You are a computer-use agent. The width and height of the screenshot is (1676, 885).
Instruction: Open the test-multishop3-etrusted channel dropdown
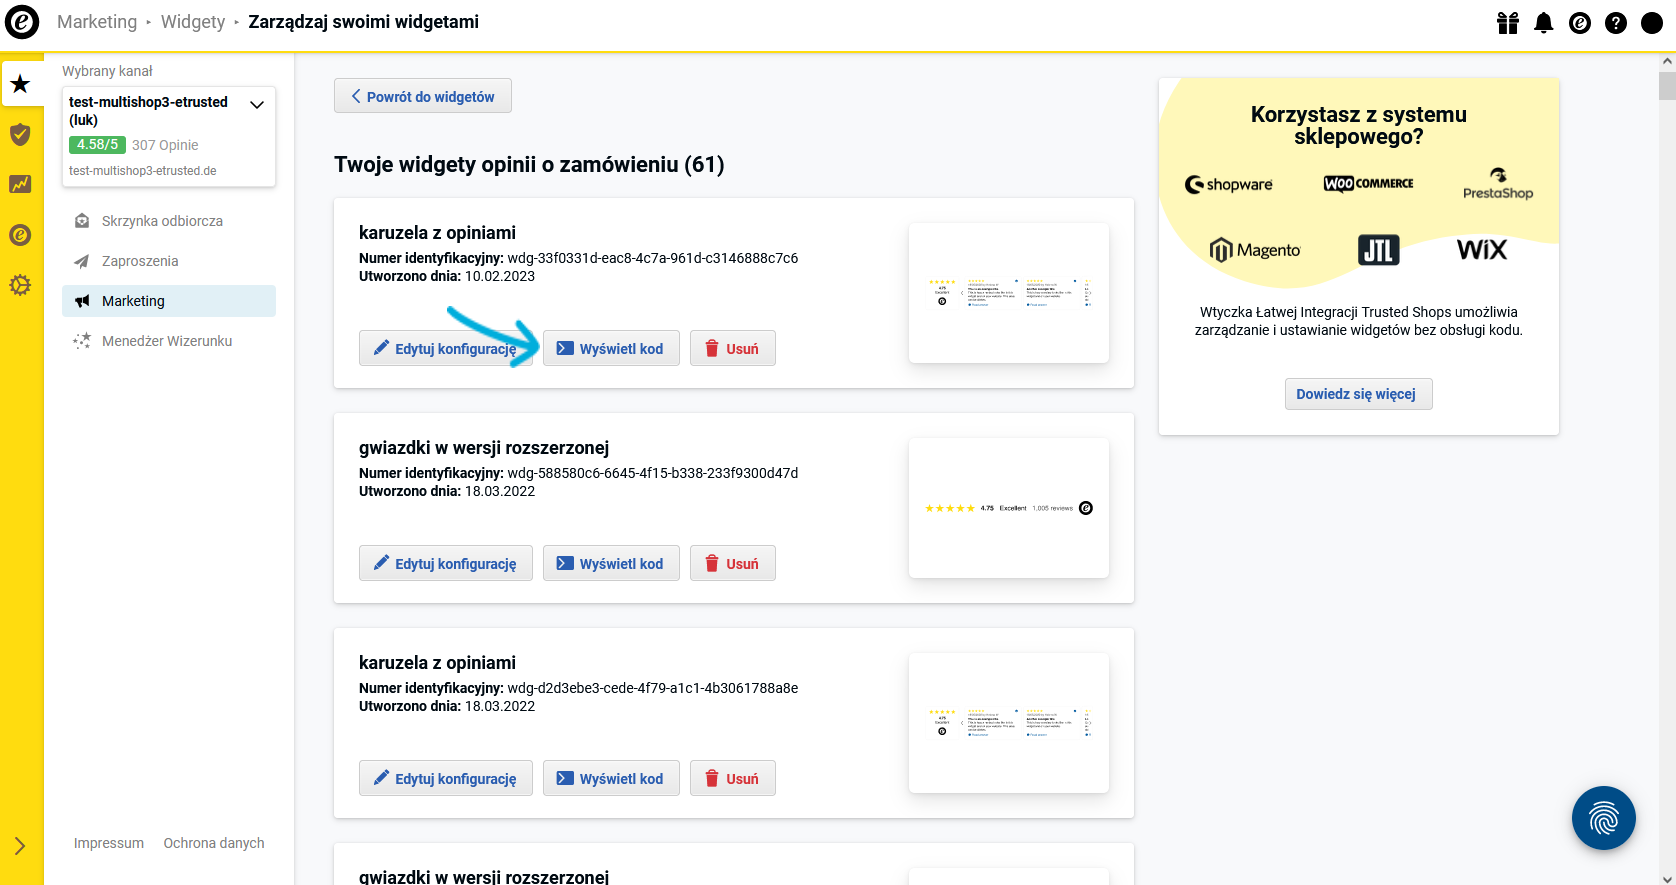tap(169, 136)
